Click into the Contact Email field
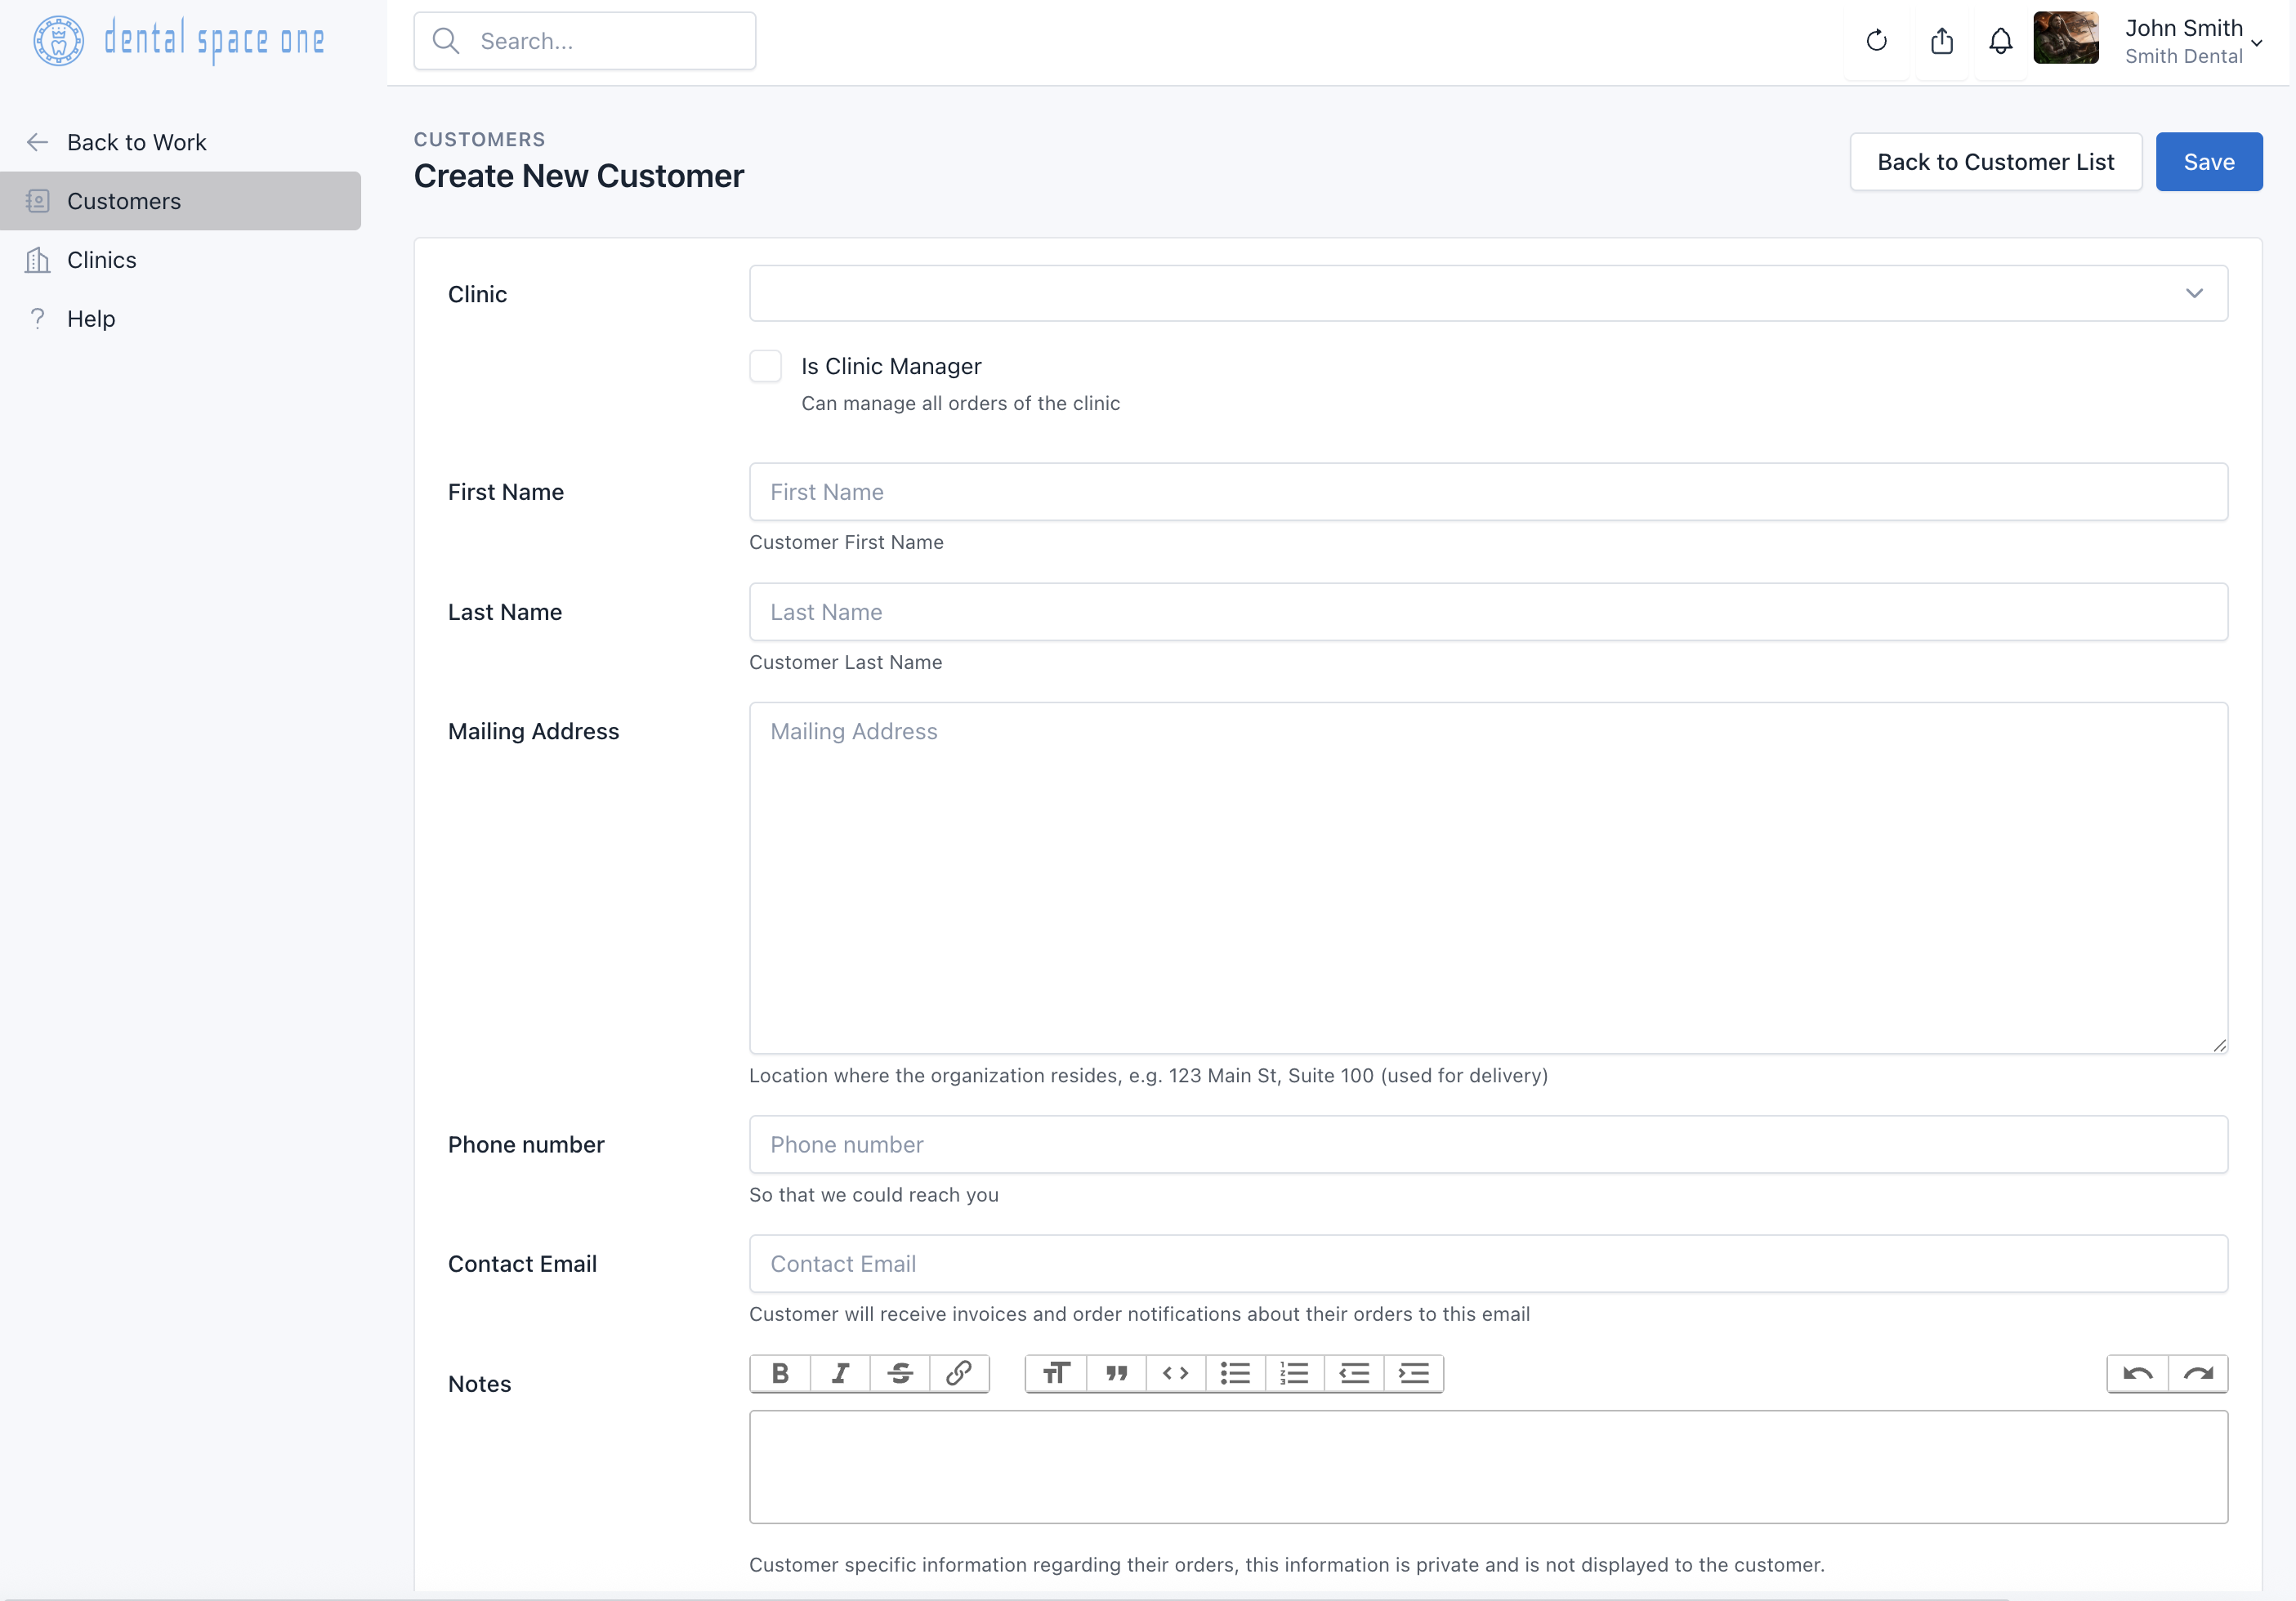The image size is (2296, 1601). (x=1487, y=1264)
